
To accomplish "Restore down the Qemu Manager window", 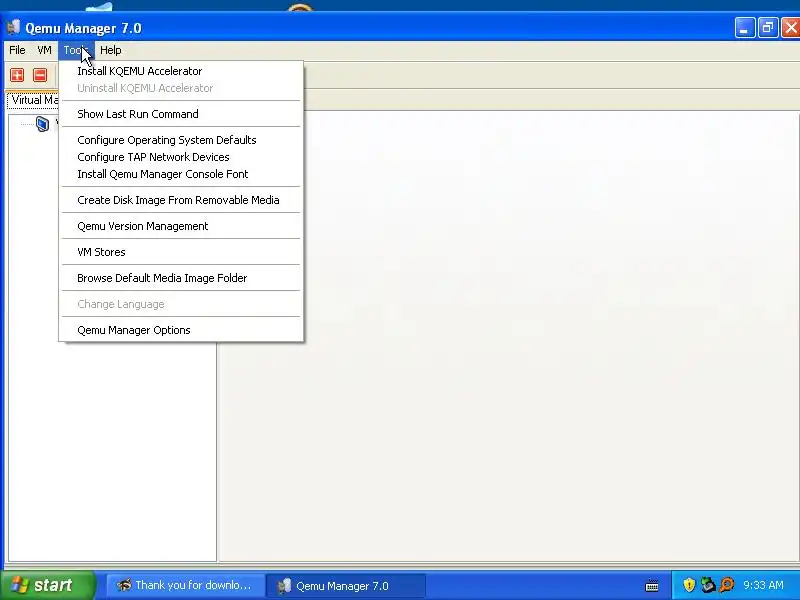I will point(768,28).
